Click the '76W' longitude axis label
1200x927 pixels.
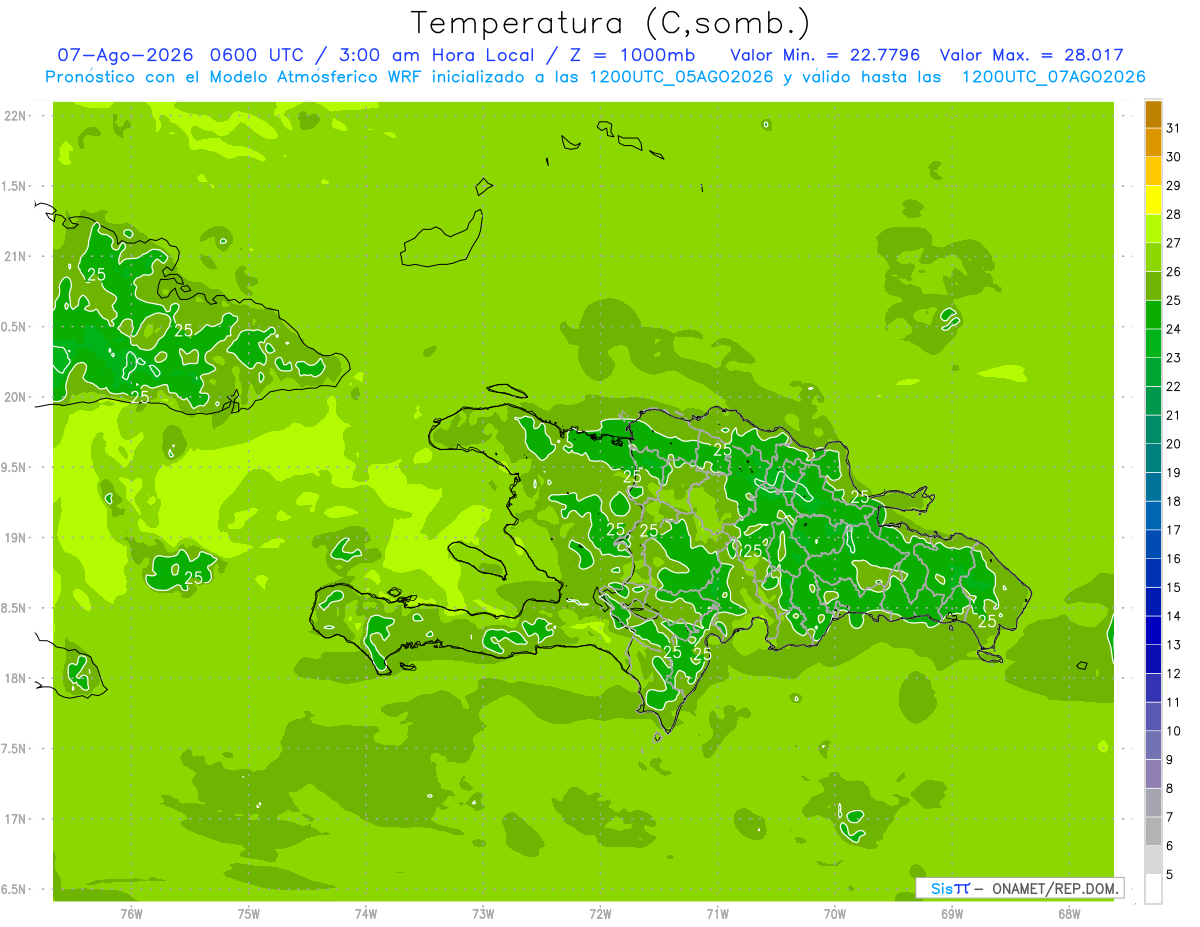[131, 913]
